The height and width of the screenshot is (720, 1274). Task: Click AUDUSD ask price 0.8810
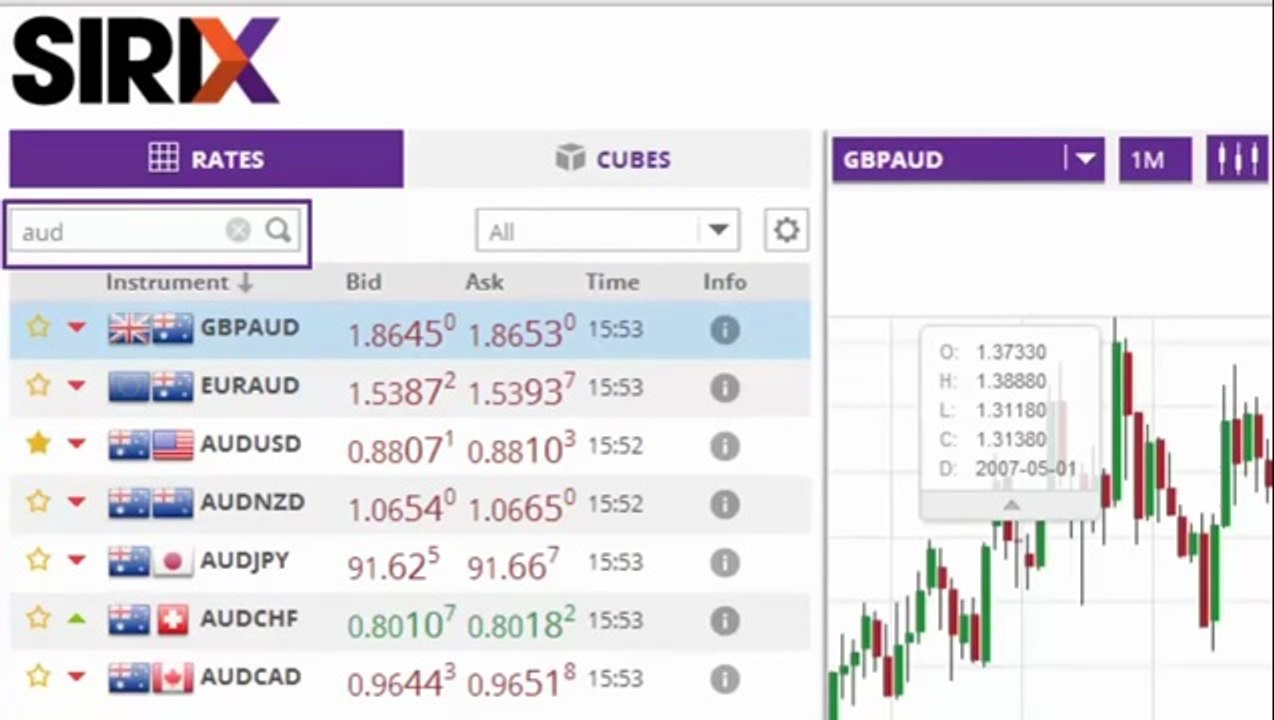coord(521,449)
